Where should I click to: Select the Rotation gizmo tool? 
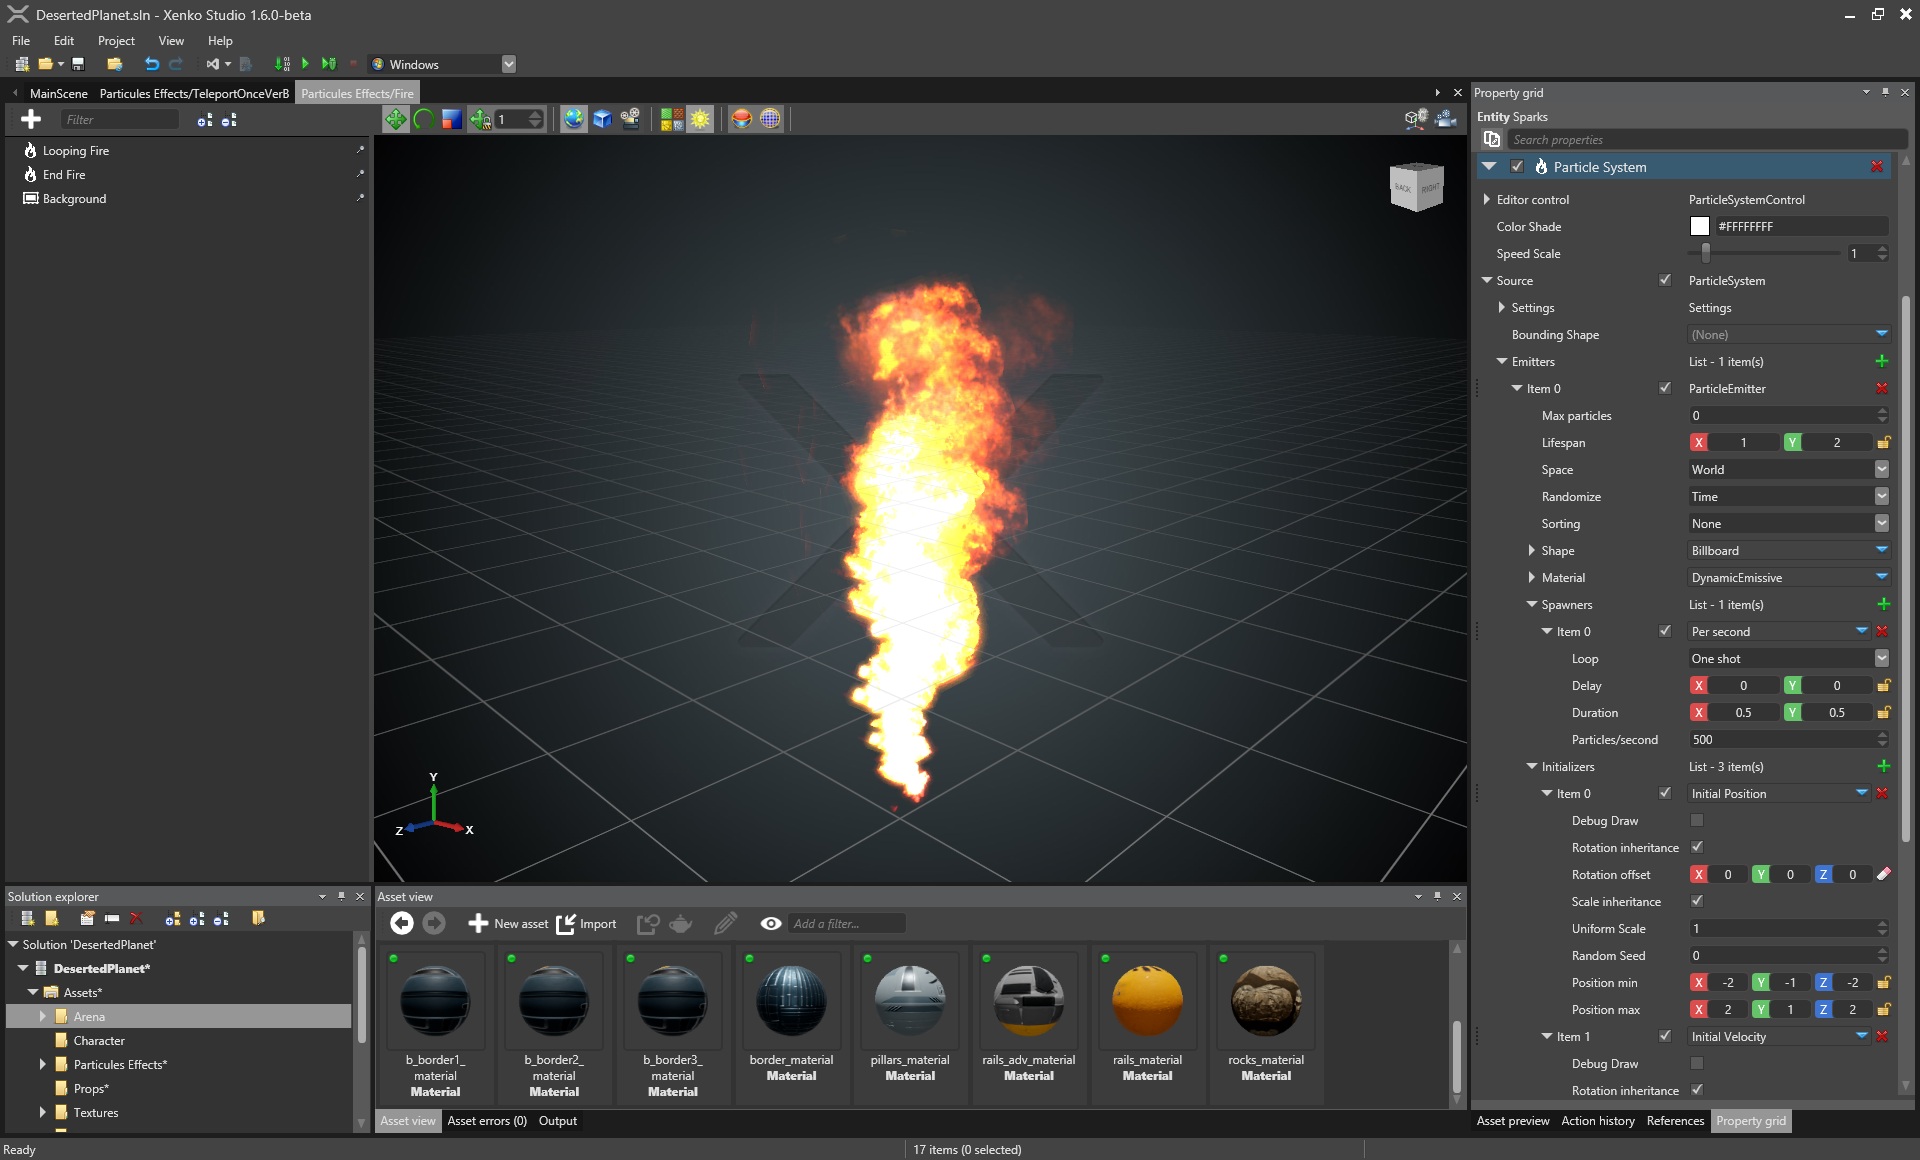[424, 119]
